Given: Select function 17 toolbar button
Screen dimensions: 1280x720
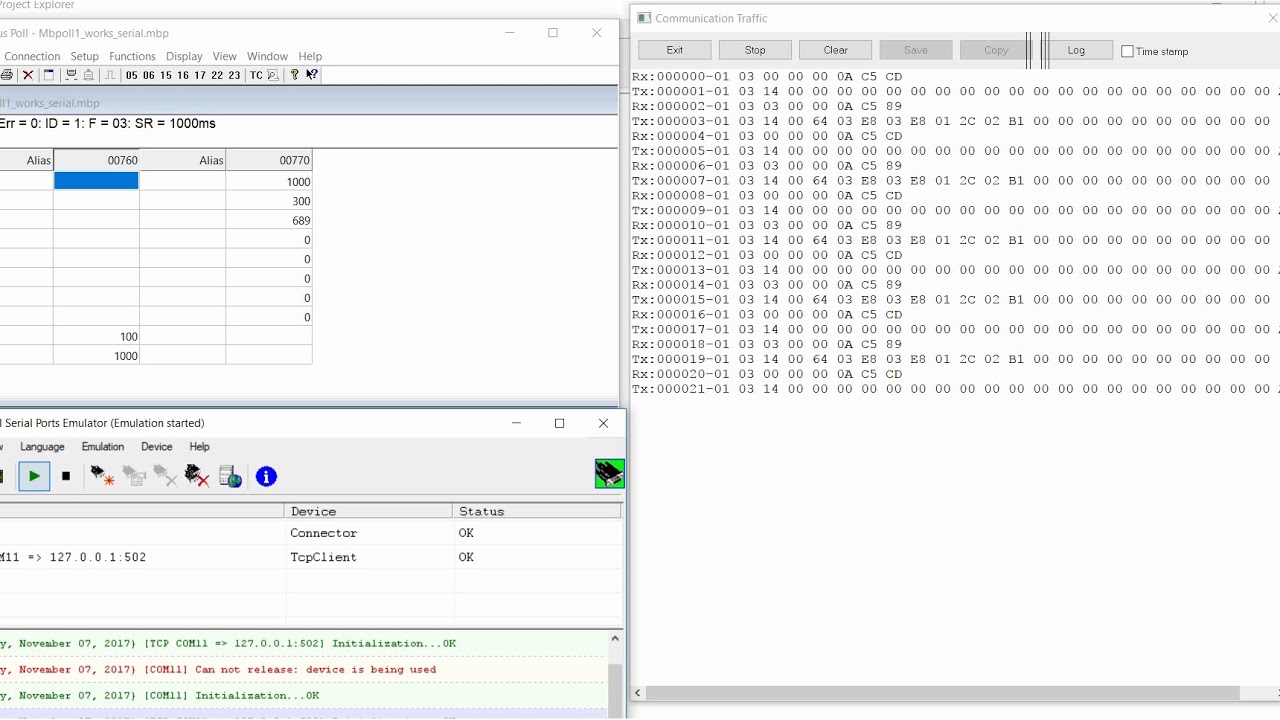Looking at the screenshot, I should pyautogui.click(x=200, y=75).
